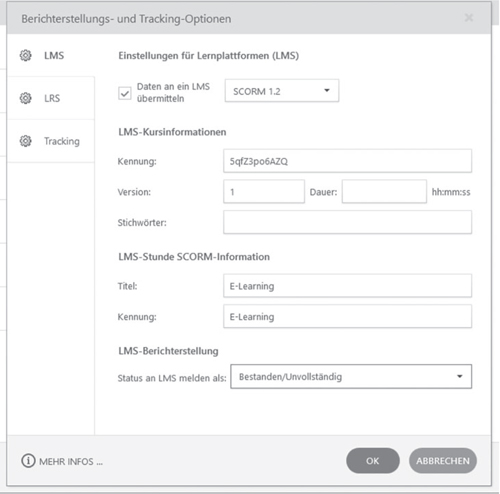The image size is (500, 494).
Task: Click the course Kennung field 5qfZ3po6AZQ
Action: click(347, 161)
